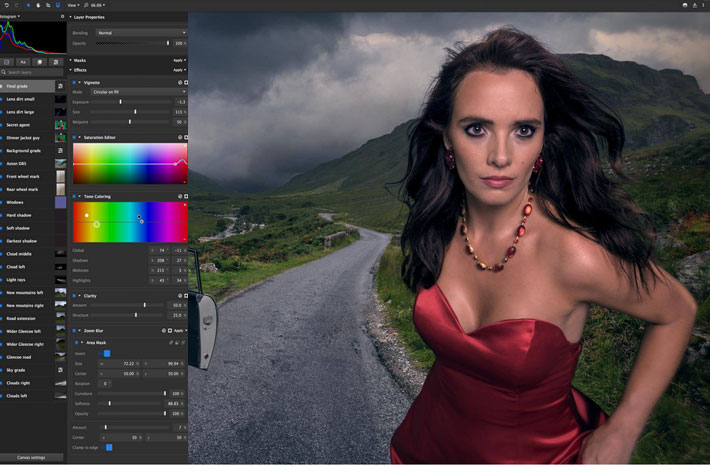Click the Undo icon in top toolbar
This screenshot has width=710, height=473.
(7, 5)
